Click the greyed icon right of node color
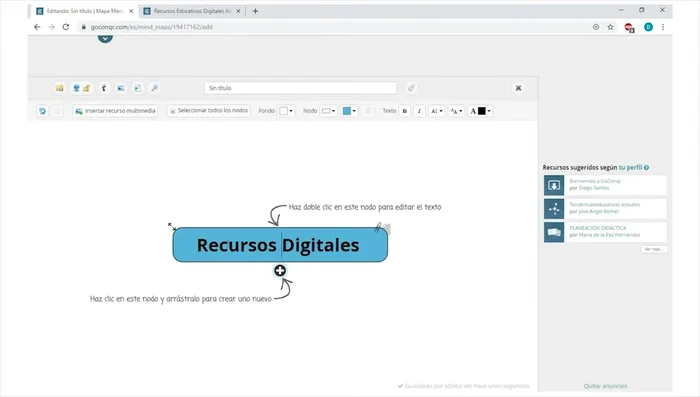 [x=368, y=111]
